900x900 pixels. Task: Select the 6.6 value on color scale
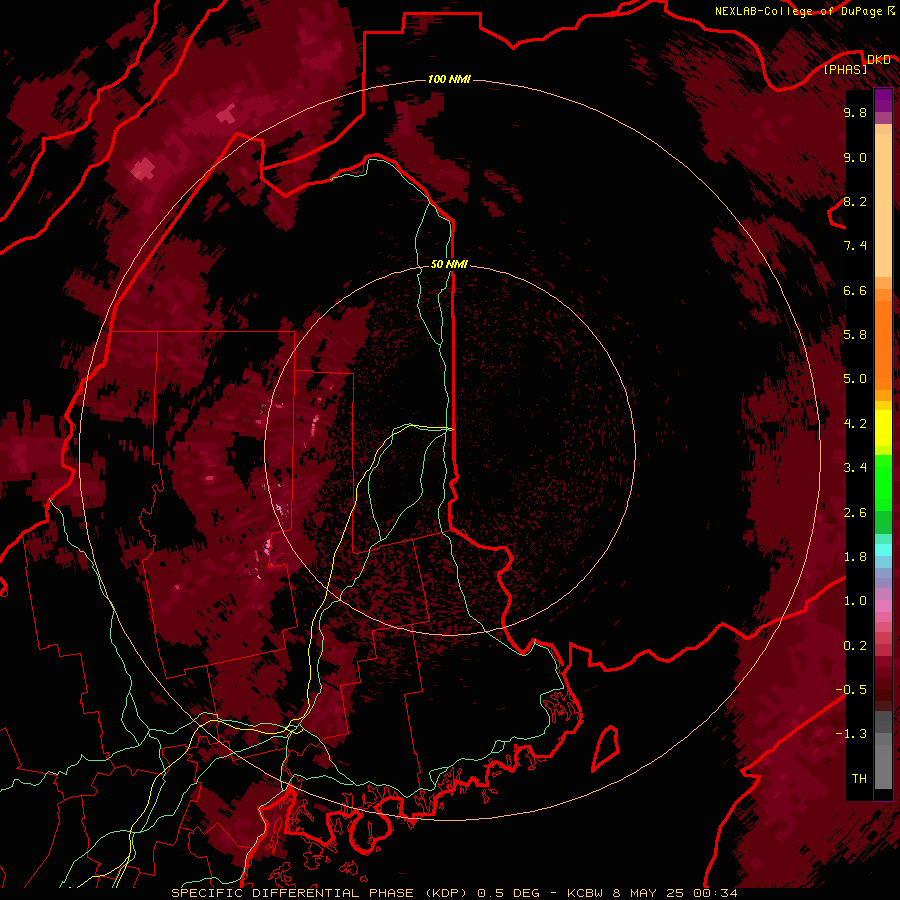855,290
